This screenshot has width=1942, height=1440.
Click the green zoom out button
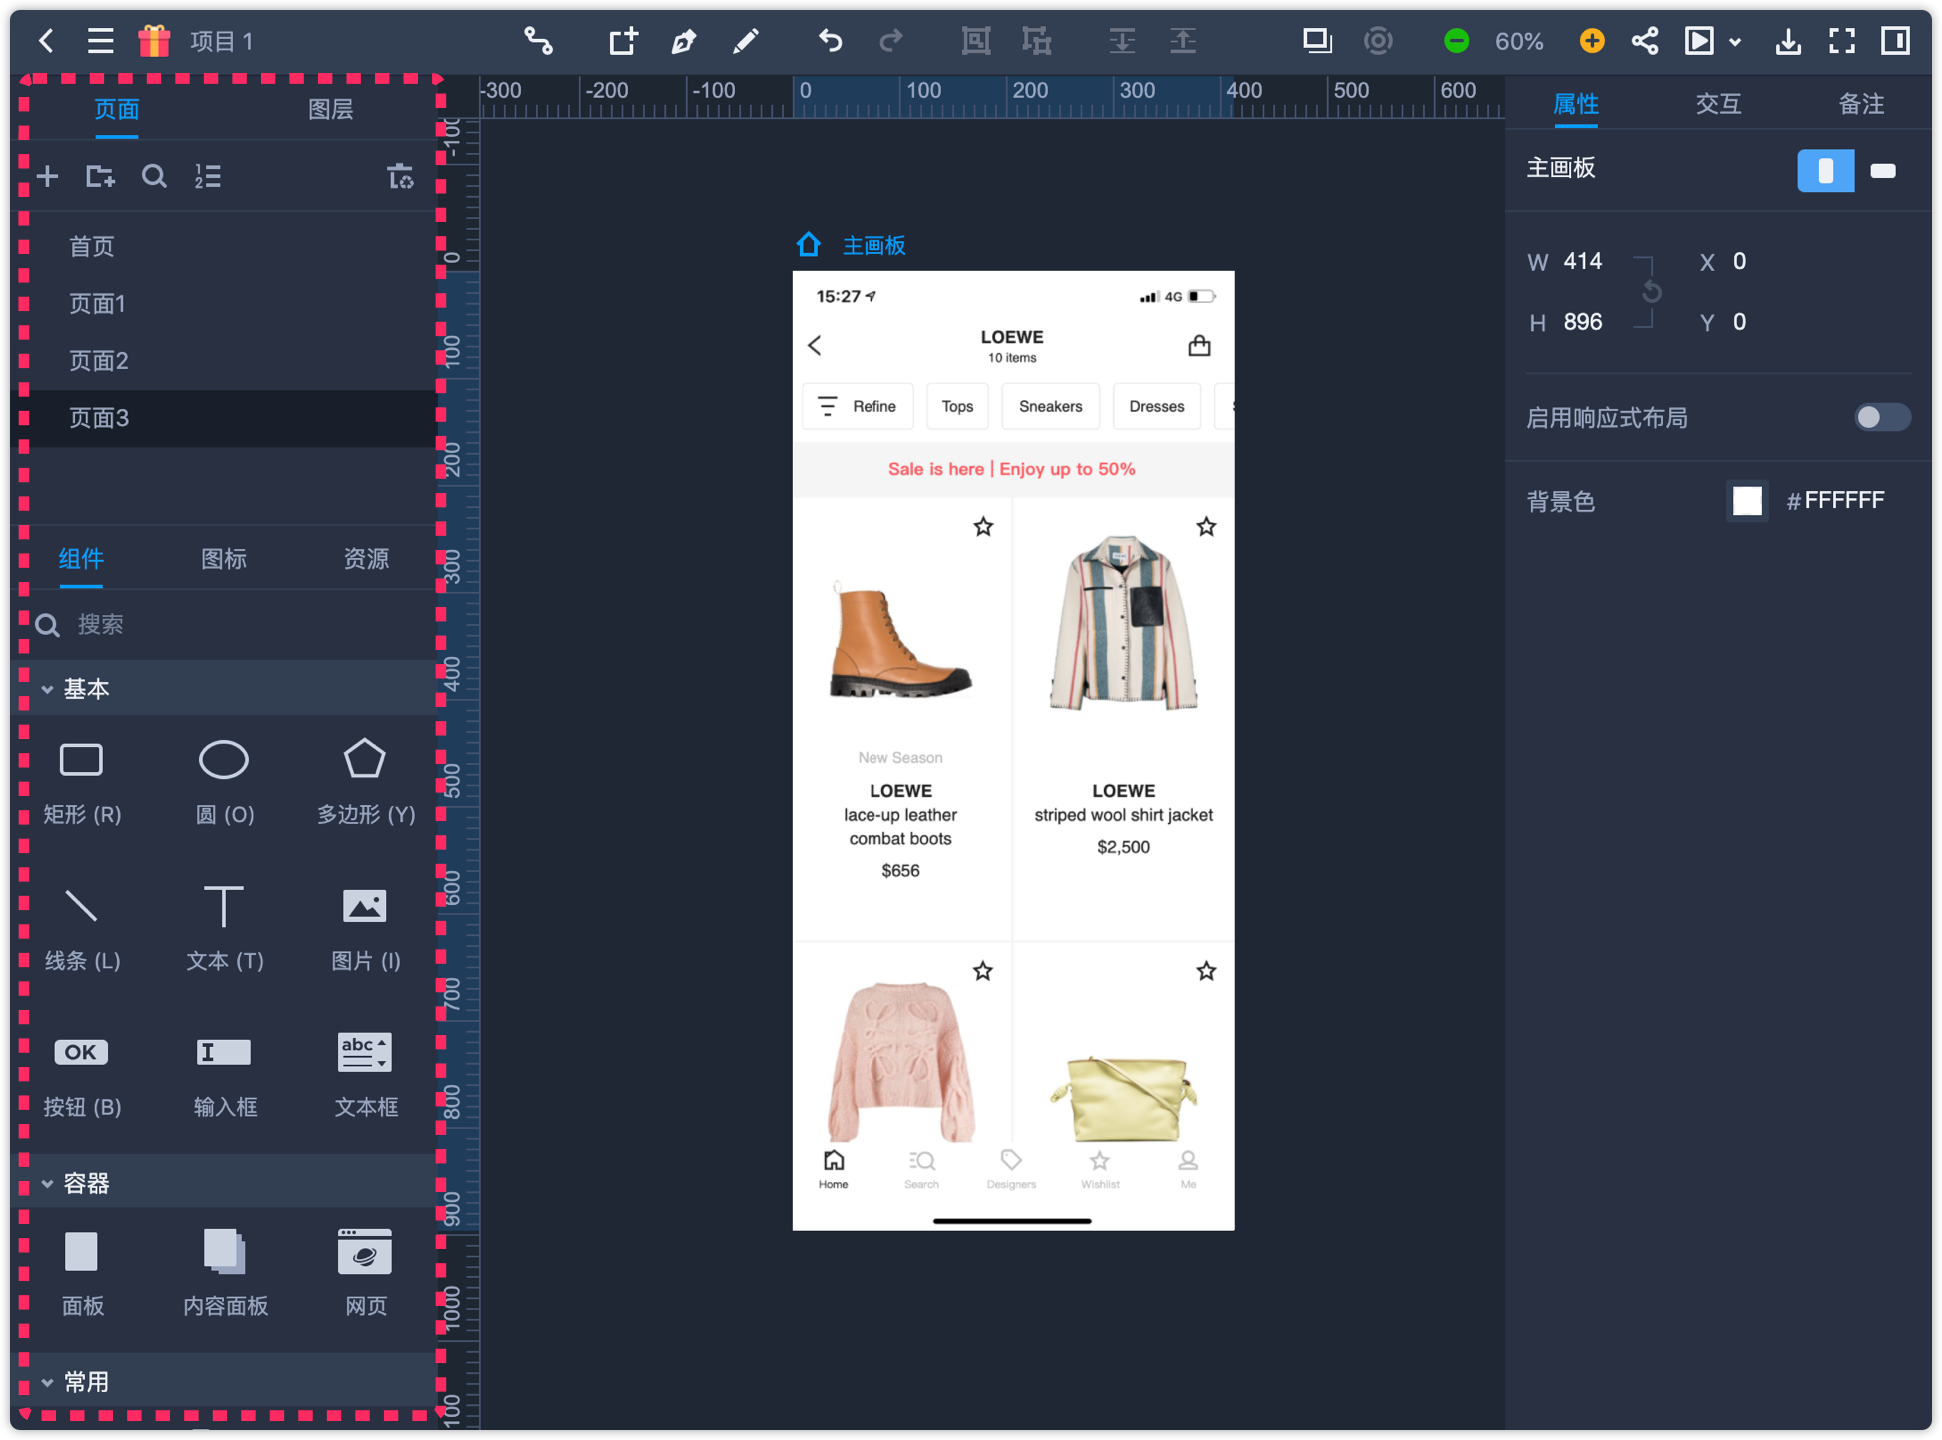pyautogui.click(x=1456, y=41)
